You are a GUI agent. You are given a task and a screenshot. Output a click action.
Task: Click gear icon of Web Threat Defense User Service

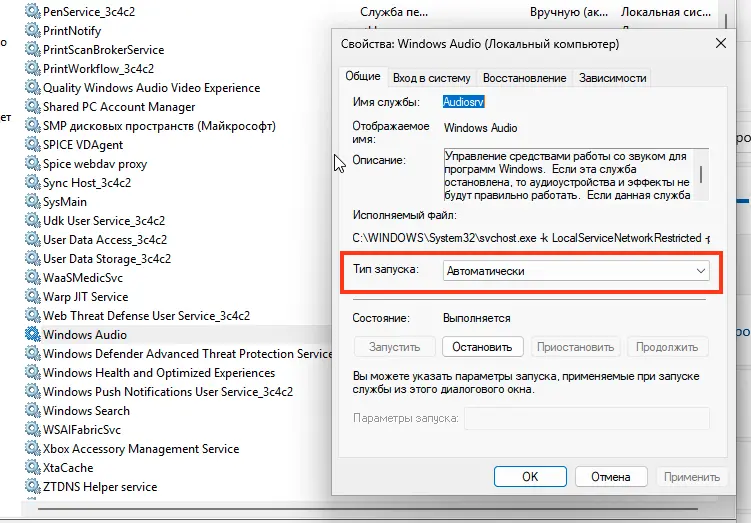(33, 316)
